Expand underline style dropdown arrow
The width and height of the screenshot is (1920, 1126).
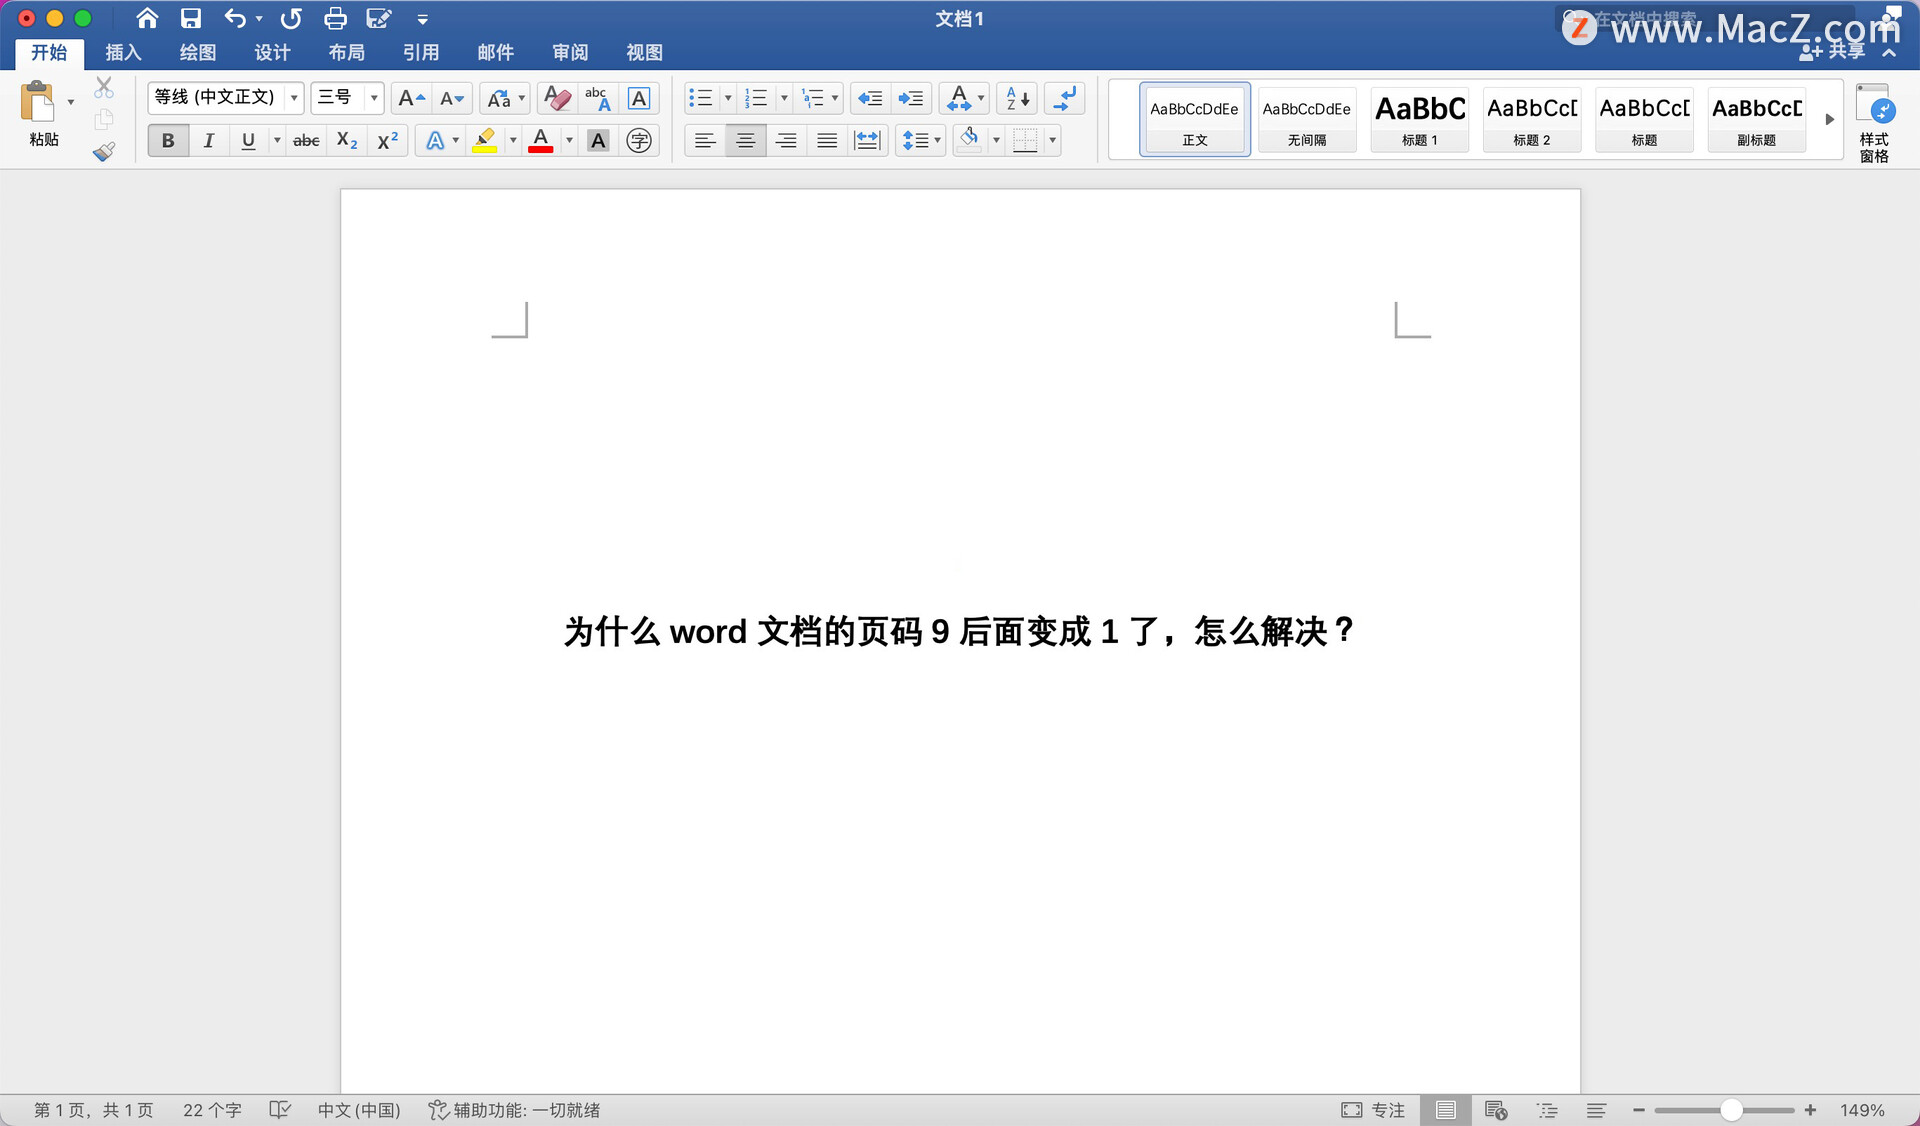277,141
